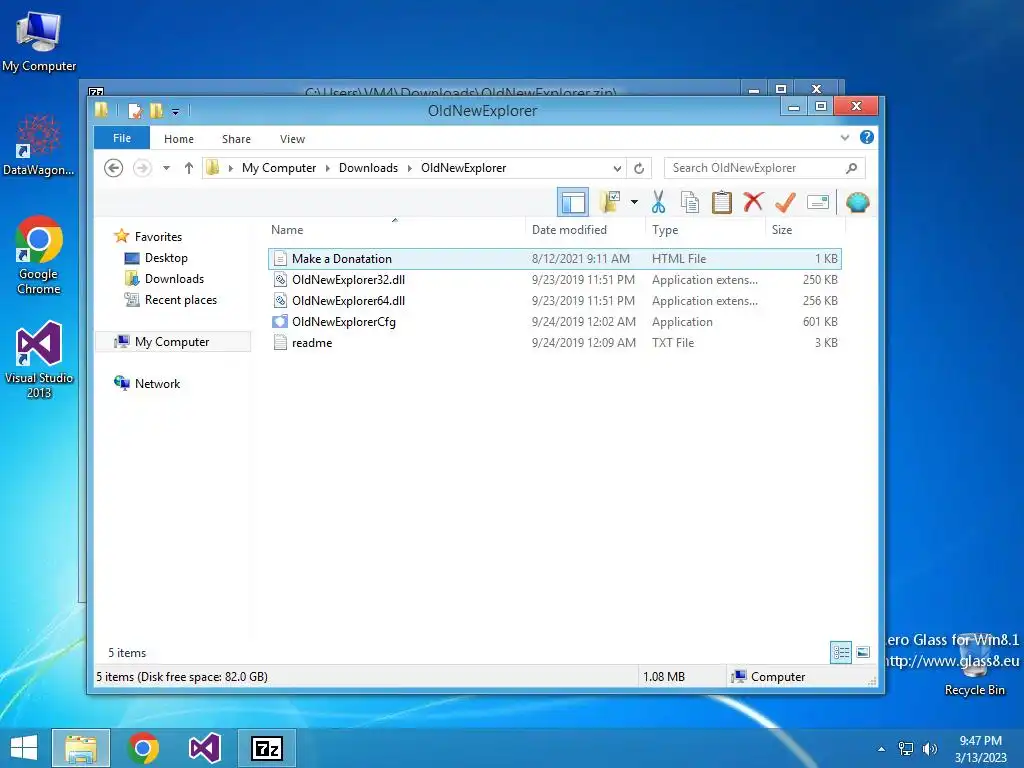Screen dimensions: 1024x768
Task: Click the title bar folder system icon
Action: [101, 110]
